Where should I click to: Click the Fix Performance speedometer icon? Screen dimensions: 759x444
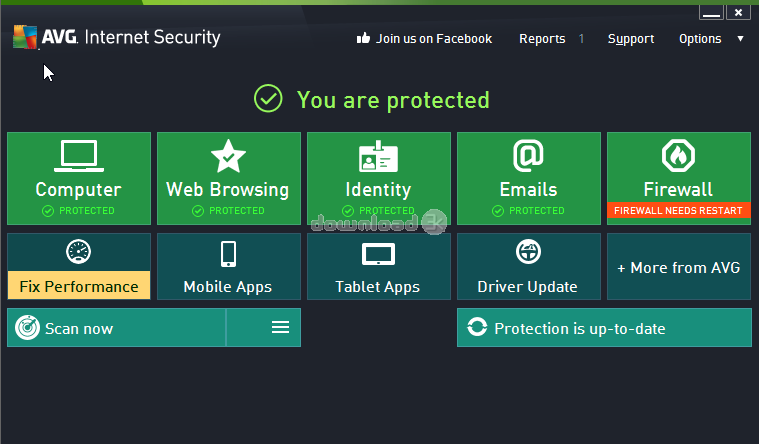coord(78,252)
